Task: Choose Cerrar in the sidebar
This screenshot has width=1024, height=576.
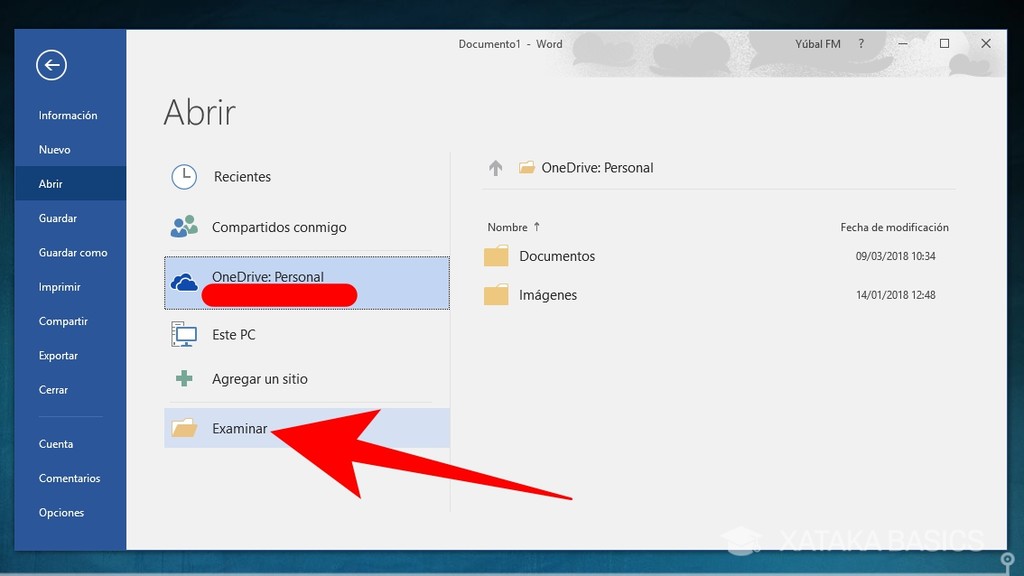Action: pyautogui.click(x=53, y=390)
